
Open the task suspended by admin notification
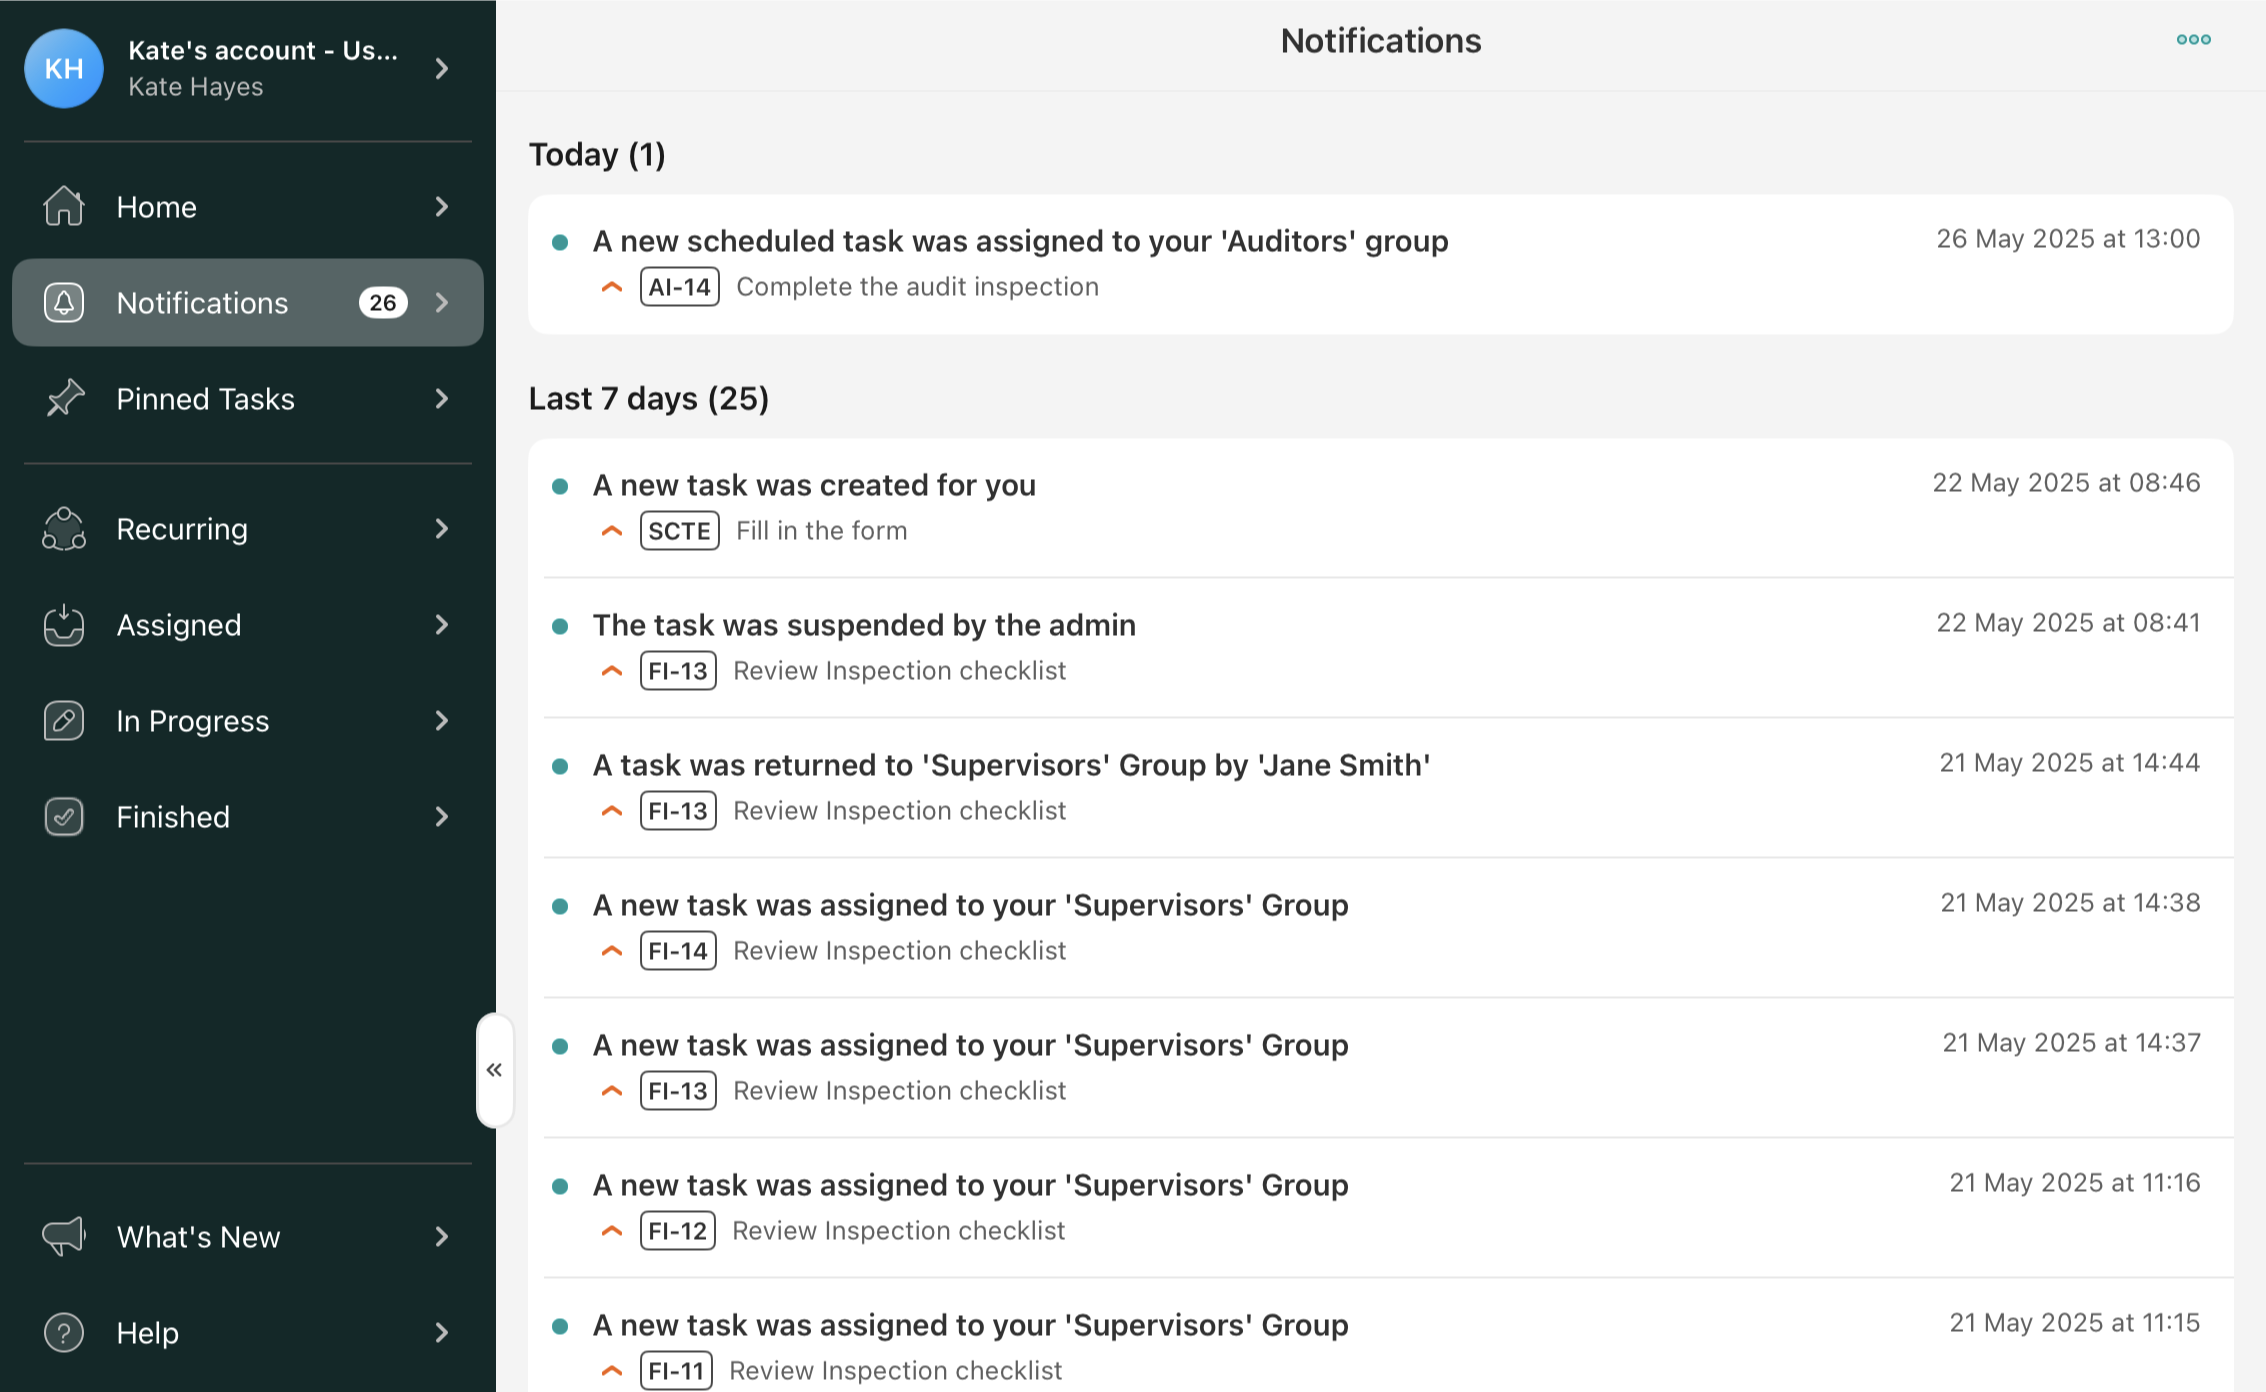(x=864, y=625)
